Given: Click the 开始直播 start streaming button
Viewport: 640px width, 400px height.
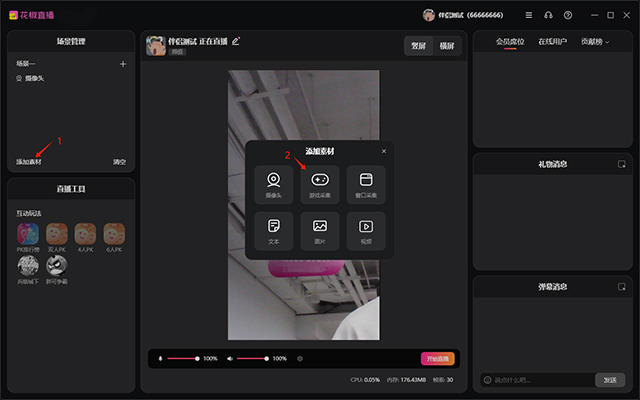Looking at the screenshot, I should [x=437, y=358].
